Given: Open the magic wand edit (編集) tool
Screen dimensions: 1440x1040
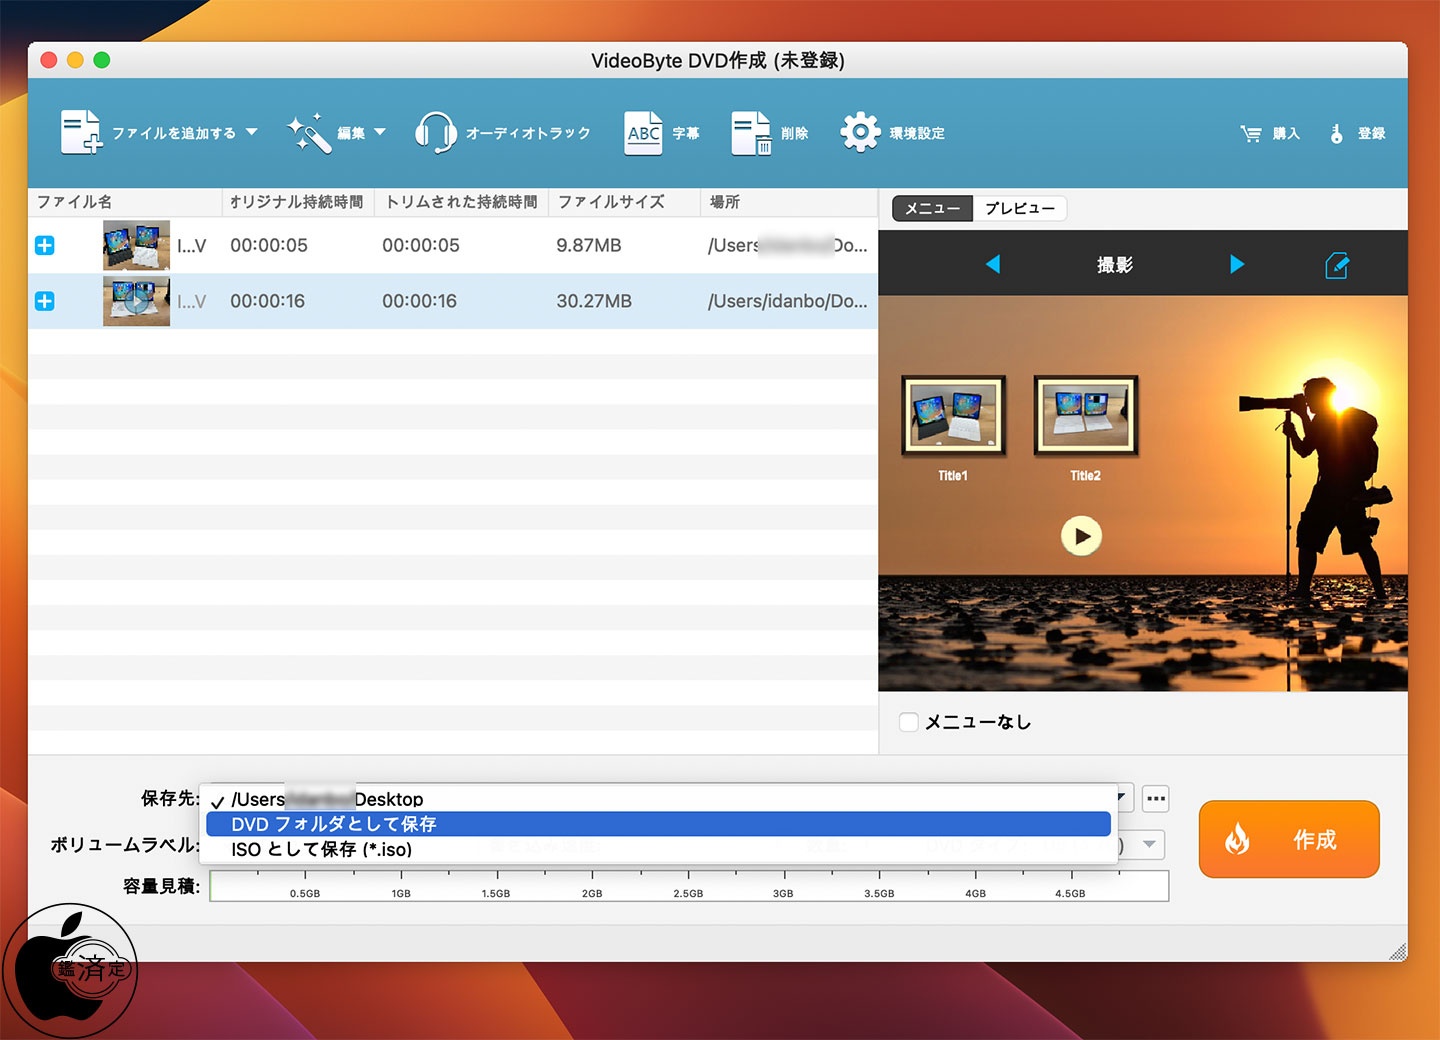Looking at the screenshot, I should 308,133.
